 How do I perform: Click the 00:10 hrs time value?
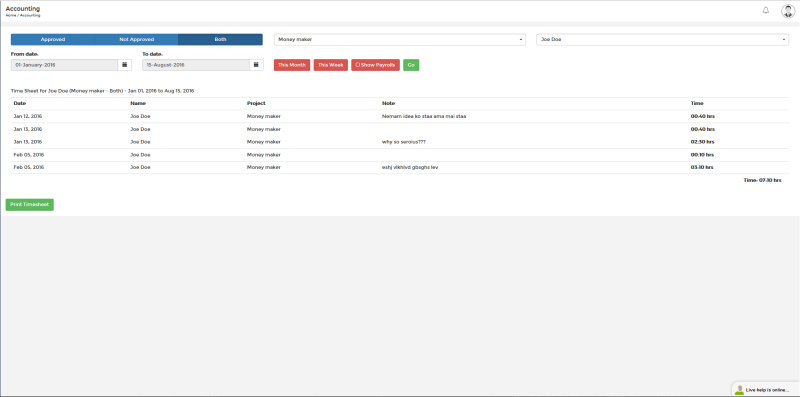703,155
